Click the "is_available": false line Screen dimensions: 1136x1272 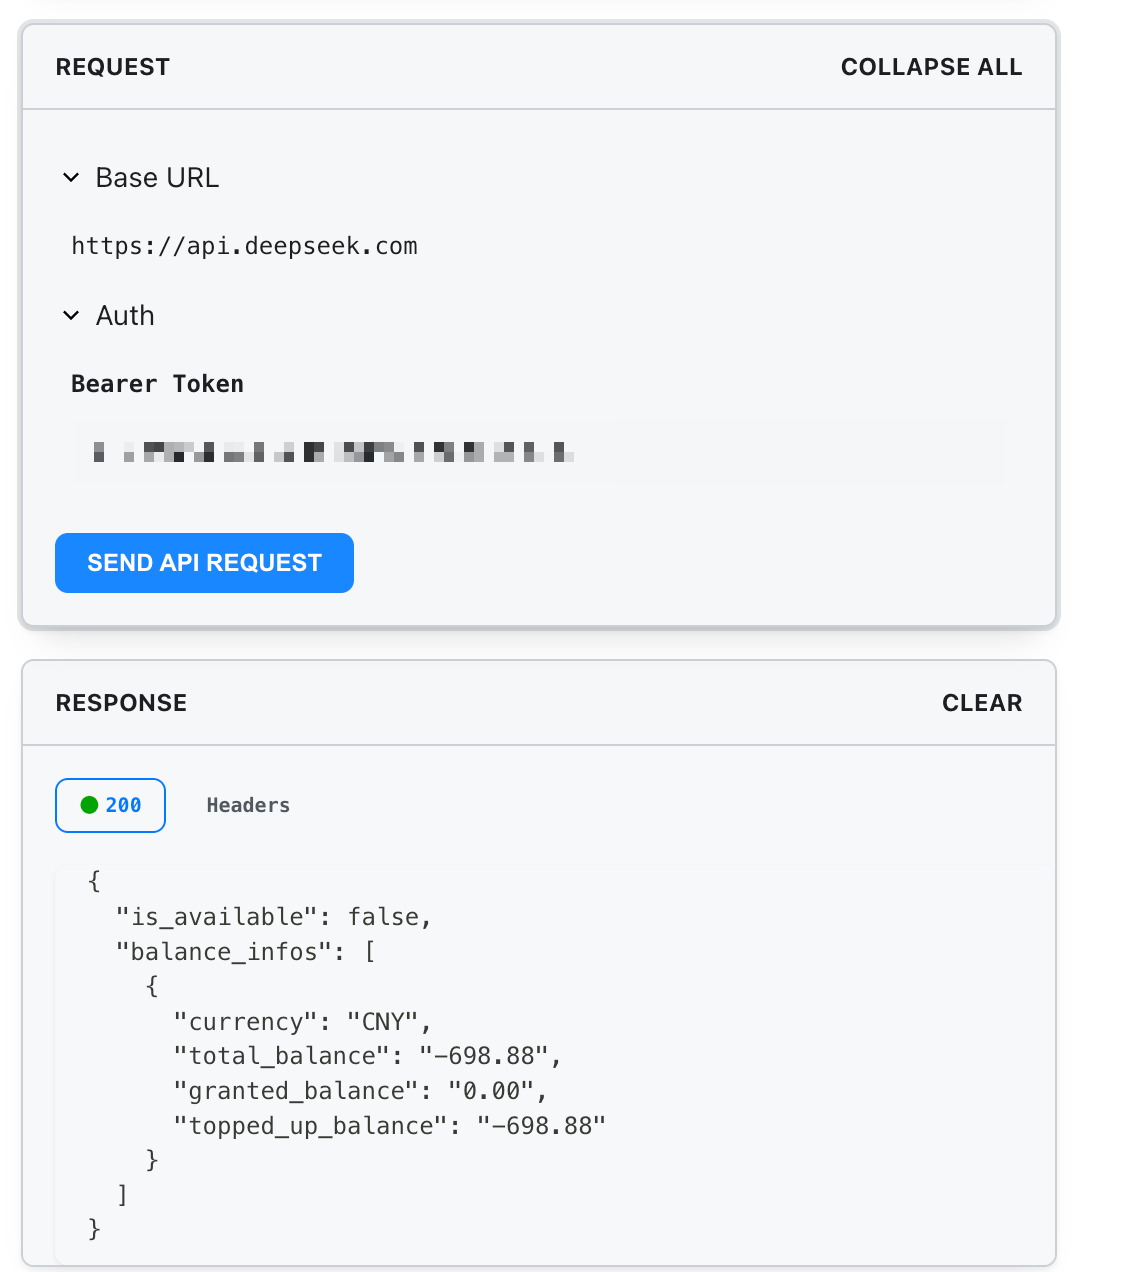coord(274,917)
